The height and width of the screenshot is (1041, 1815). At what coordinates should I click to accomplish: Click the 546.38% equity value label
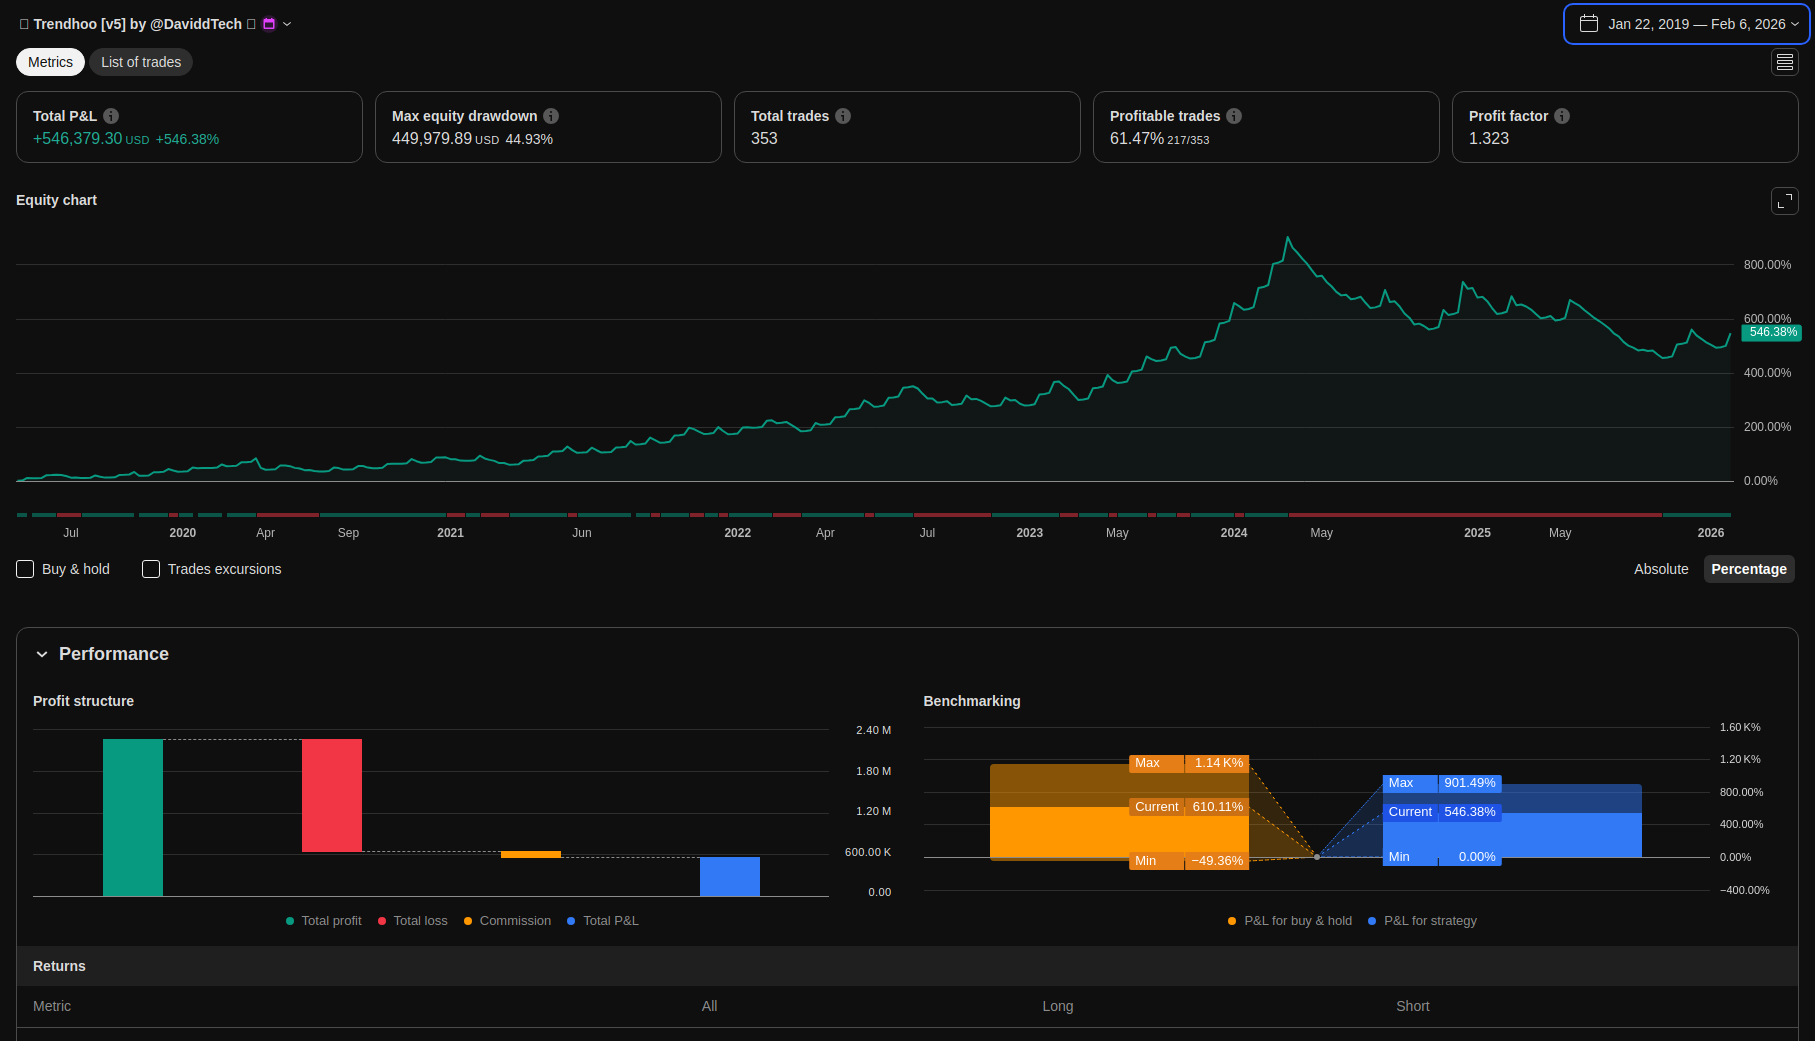(1771, 332)
